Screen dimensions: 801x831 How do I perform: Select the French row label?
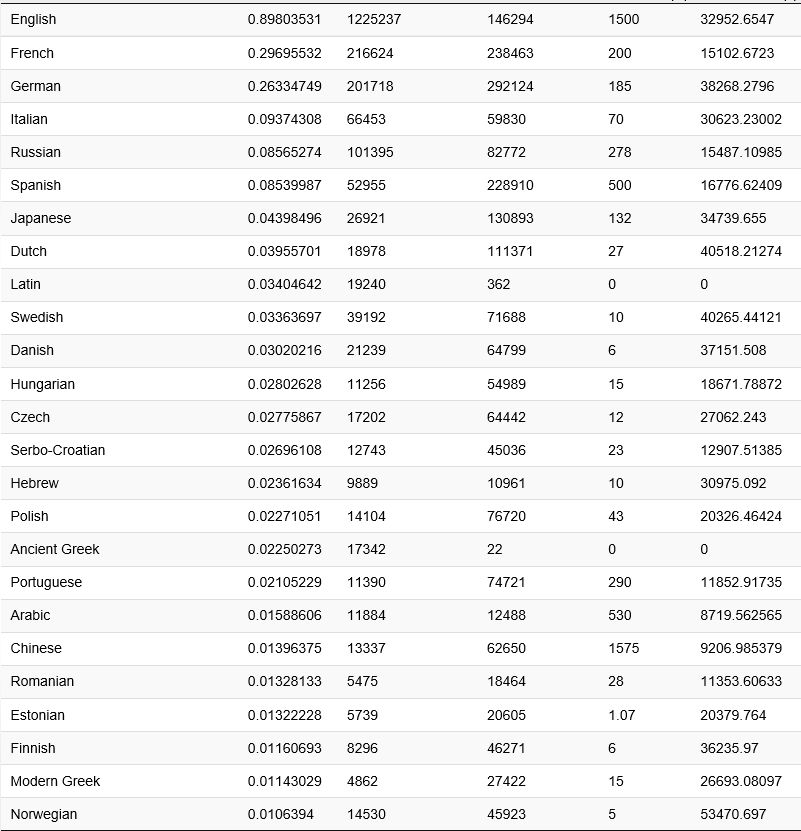32,53
